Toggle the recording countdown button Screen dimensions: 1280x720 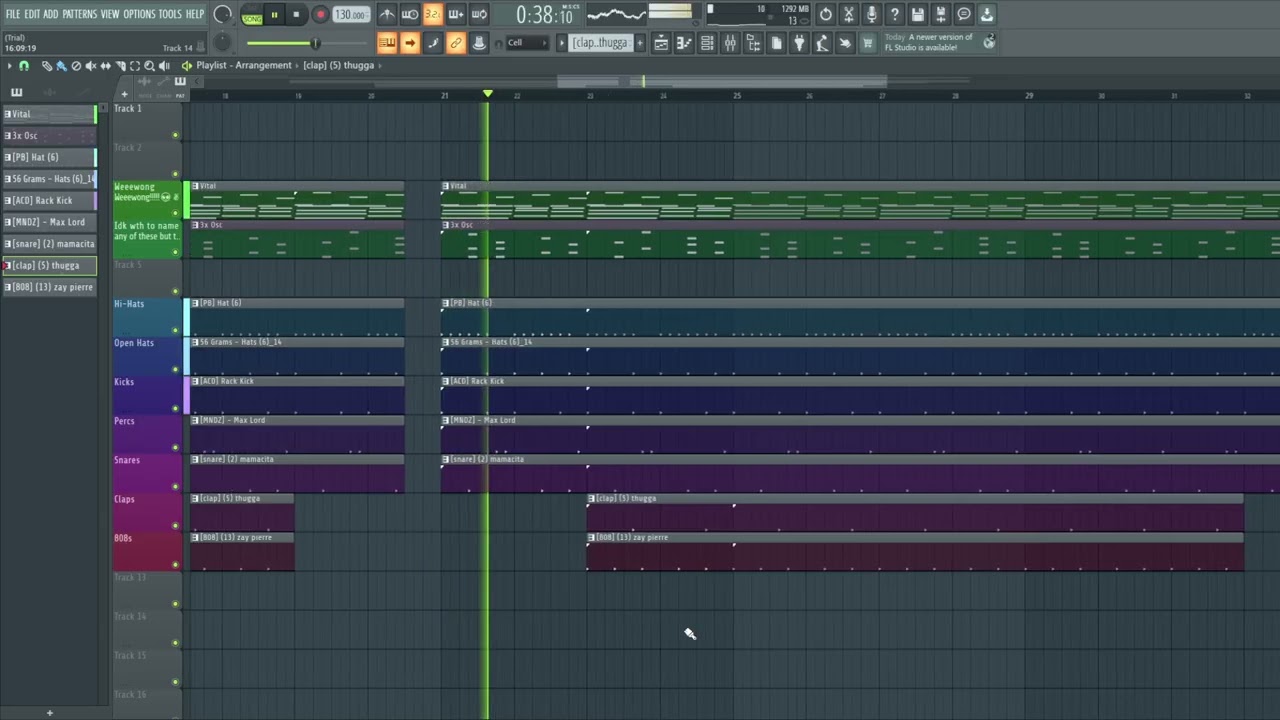pos(433,14)
